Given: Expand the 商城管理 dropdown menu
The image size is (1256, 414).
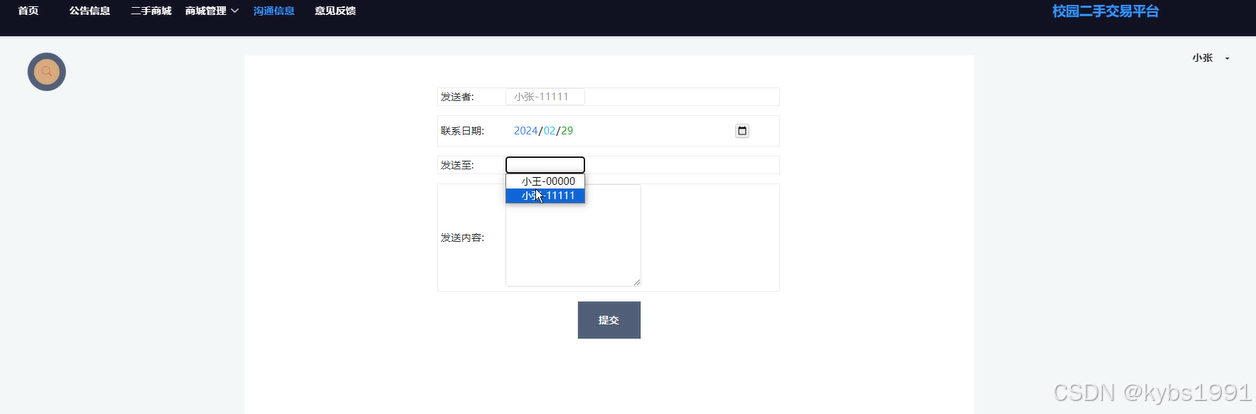Looking at the screenshot, I should [212, 11].
